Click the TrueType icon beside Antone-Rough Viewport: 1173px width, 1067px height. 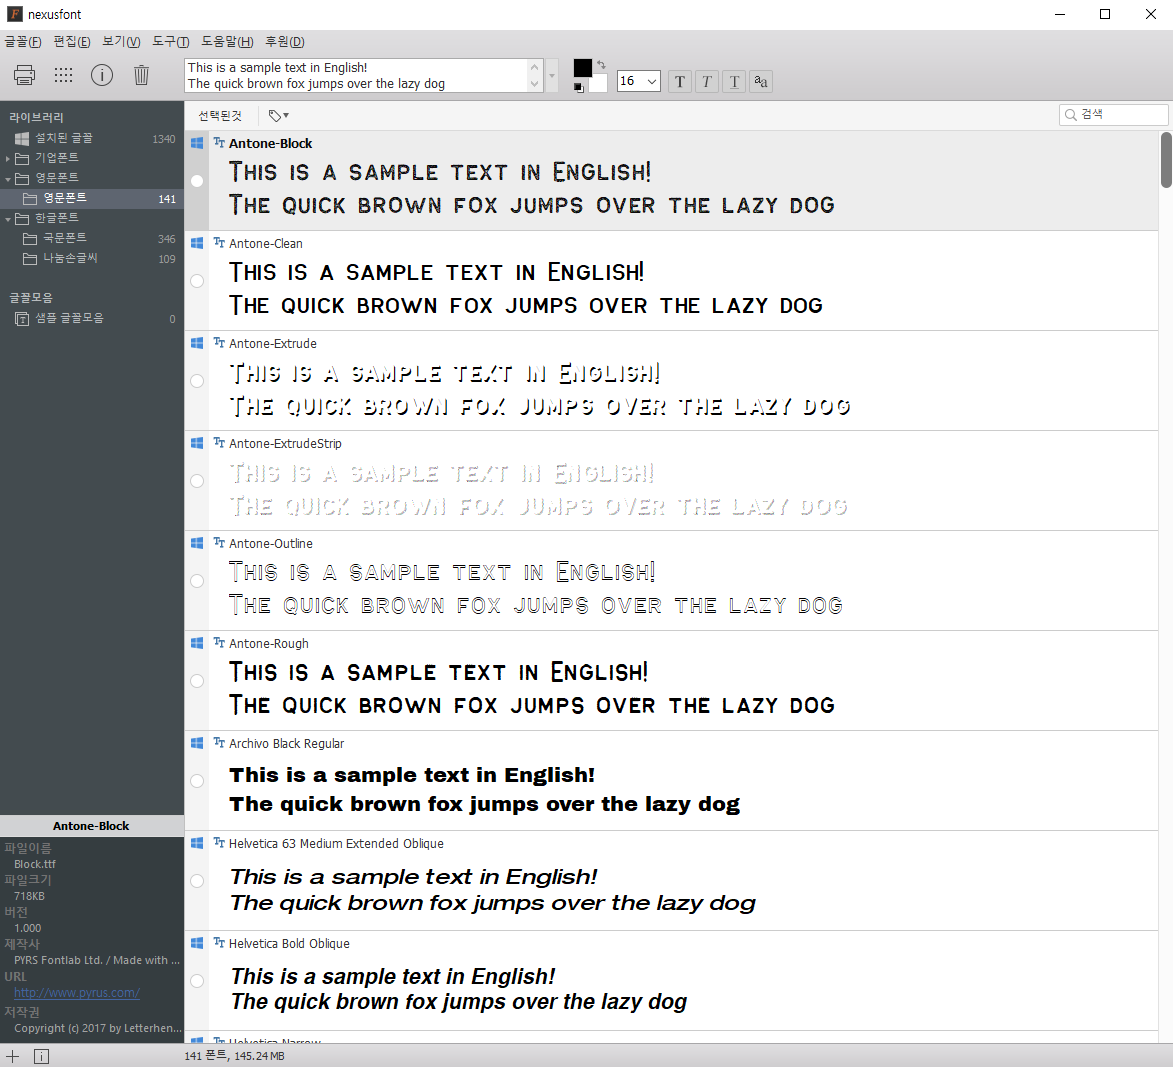tap(219, 642)
